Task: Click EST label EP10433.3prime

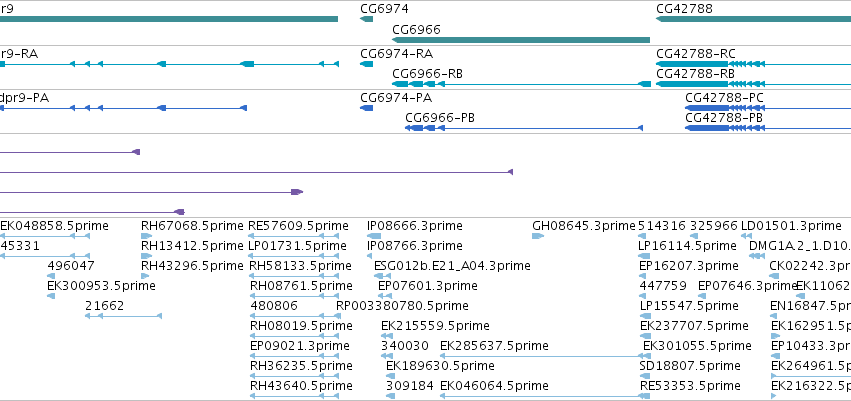Action: [x=811, y=346]
